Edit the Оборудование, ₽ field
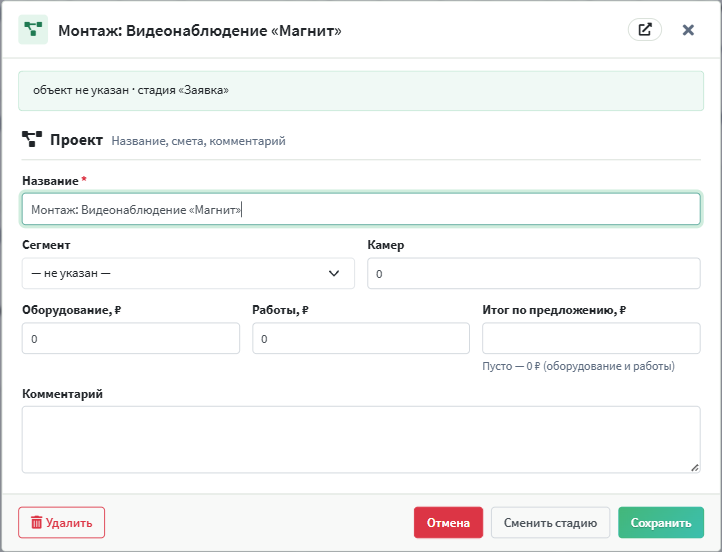This screenshot has width=722, height=552. coord(131,338)
